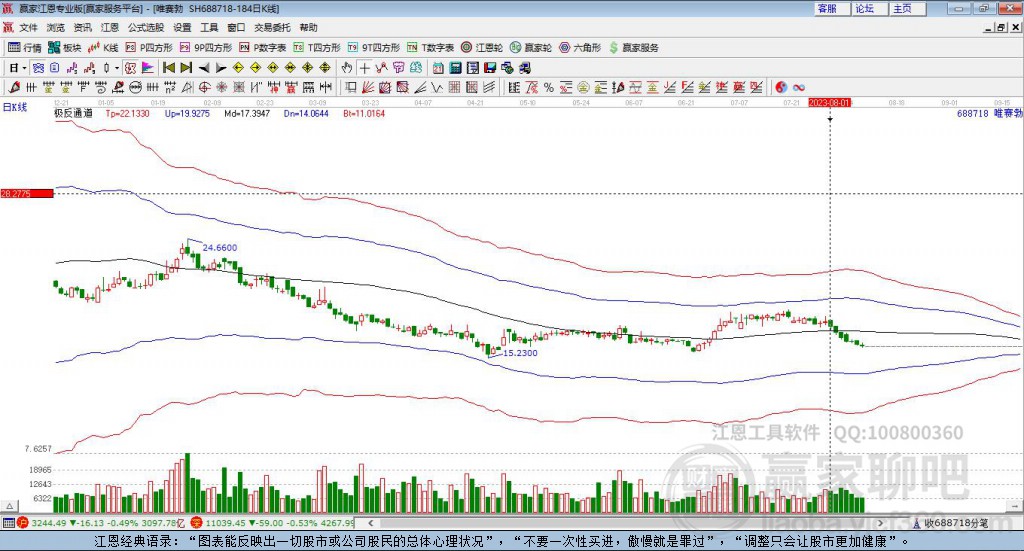Open the 工具 menu

pyautogui.click(x=209, y=27)
